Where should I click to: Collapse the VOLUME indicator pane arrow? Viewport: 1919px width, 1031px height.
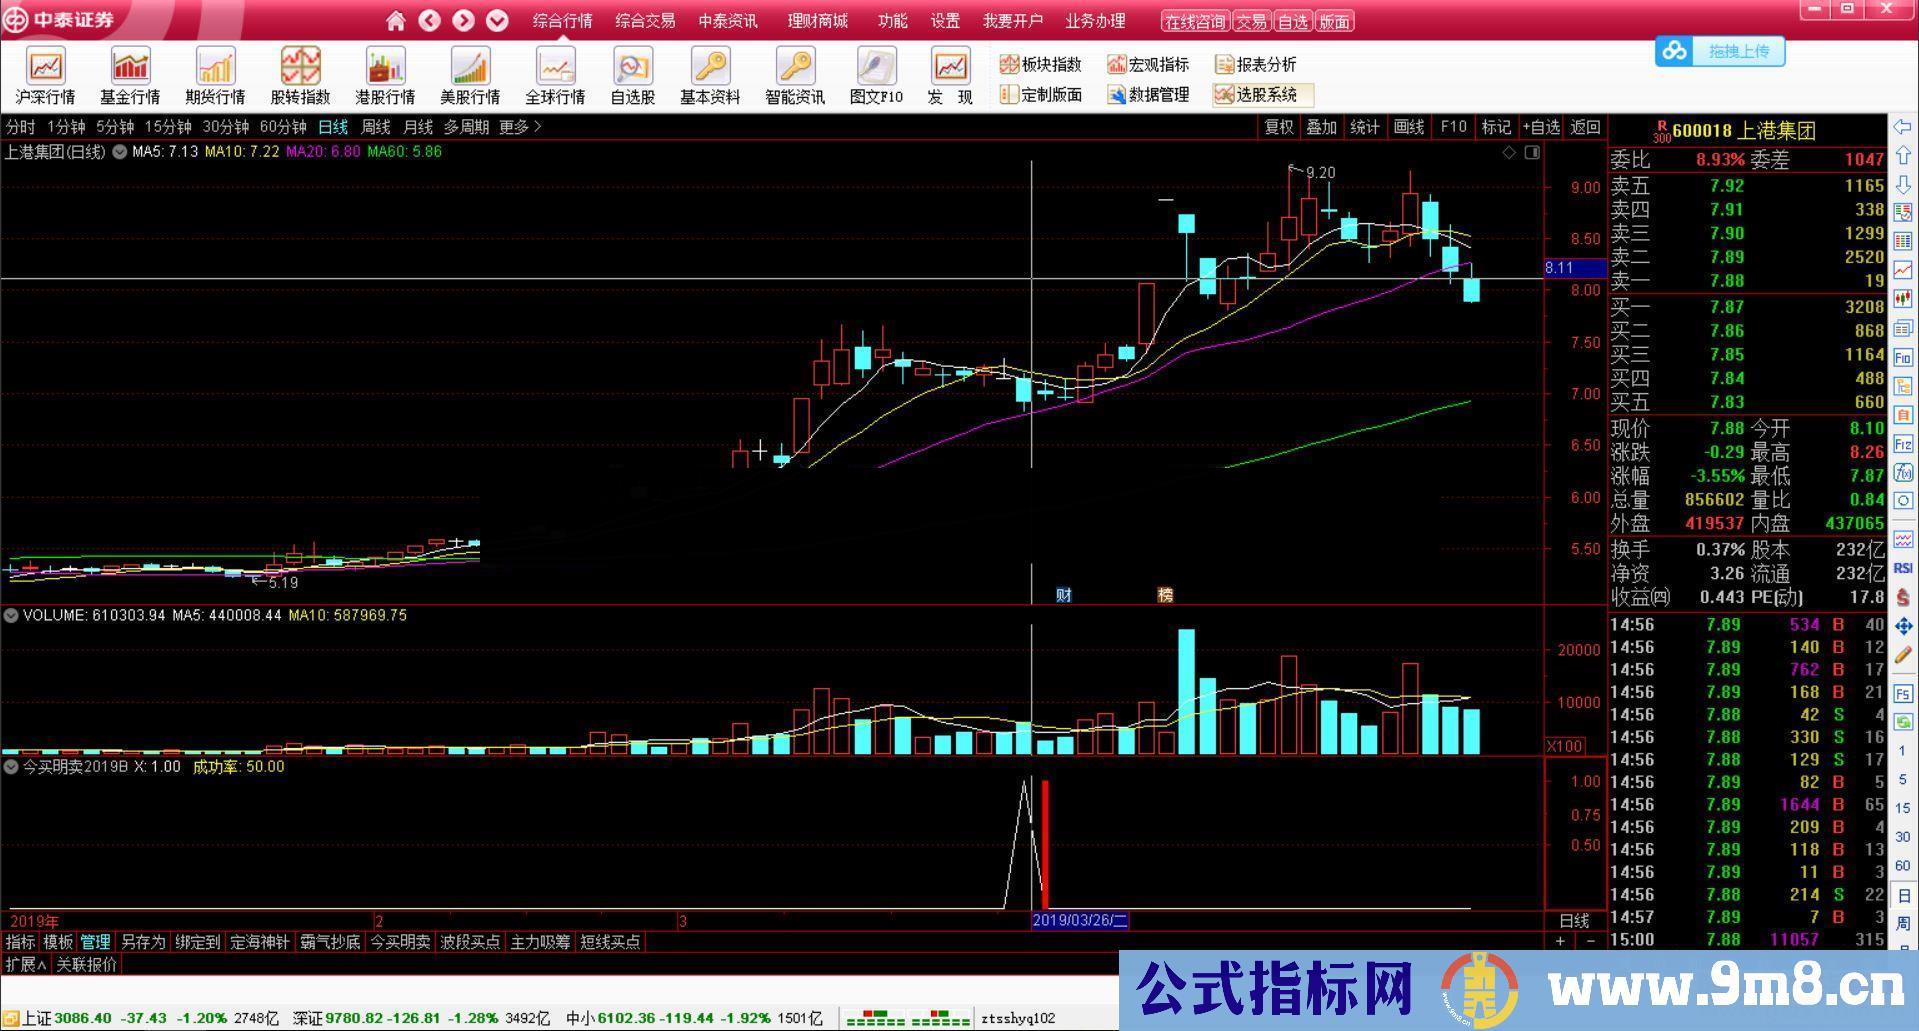(10, 615)
